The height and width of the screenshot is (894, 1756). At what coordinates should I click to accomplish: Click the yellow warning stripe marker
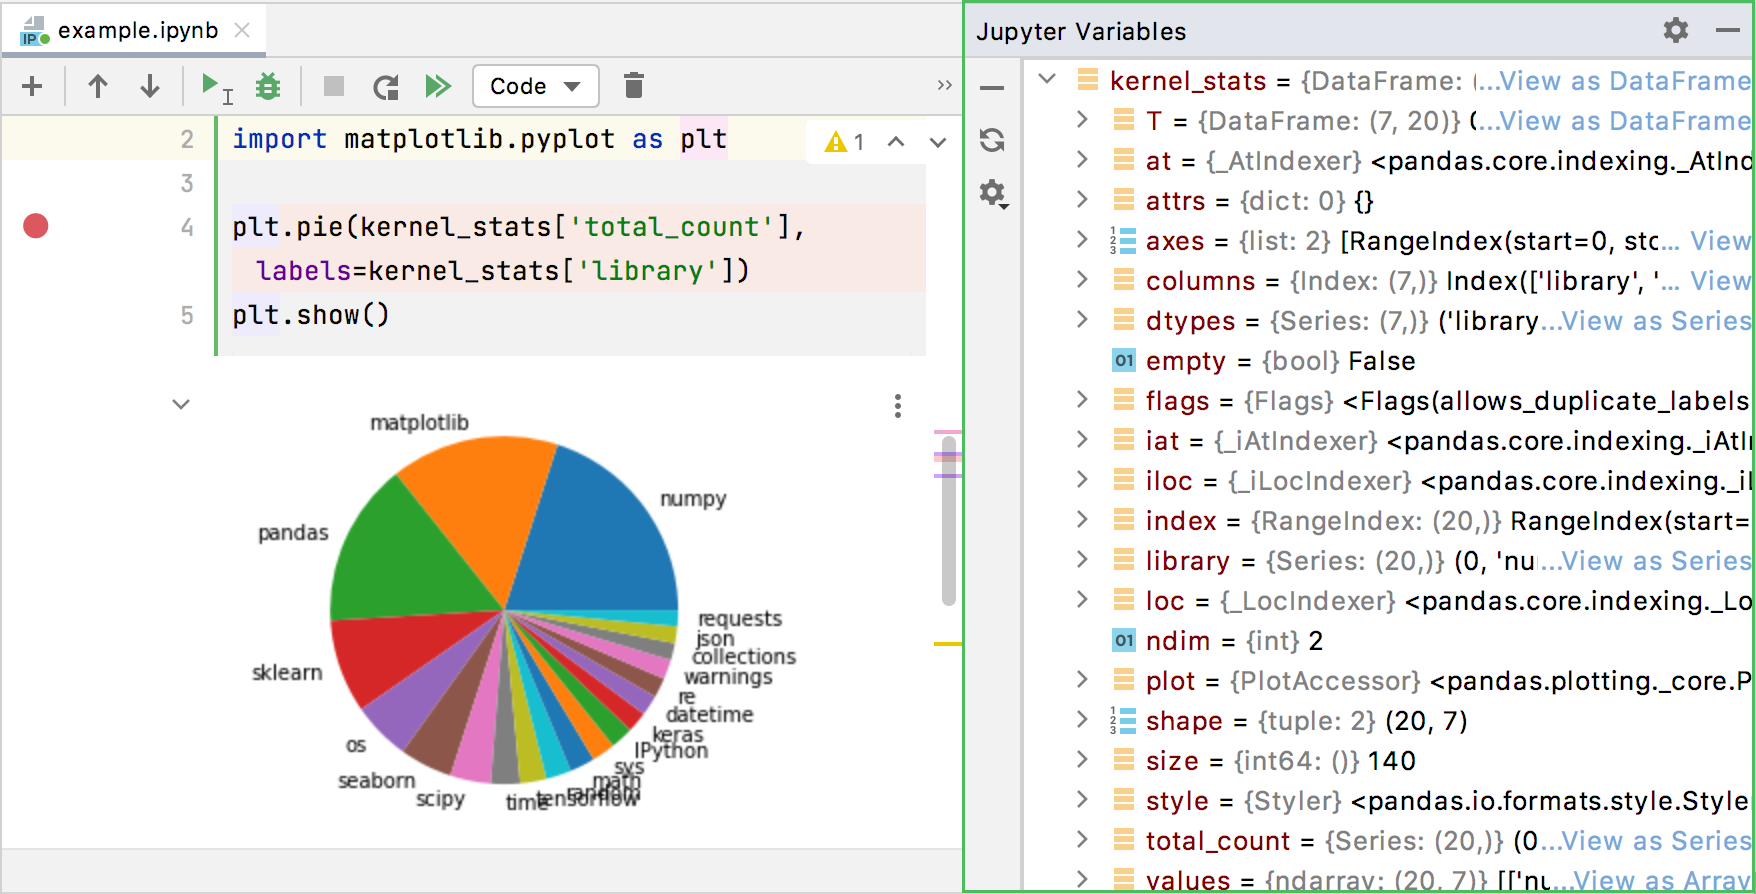point(947,644)
